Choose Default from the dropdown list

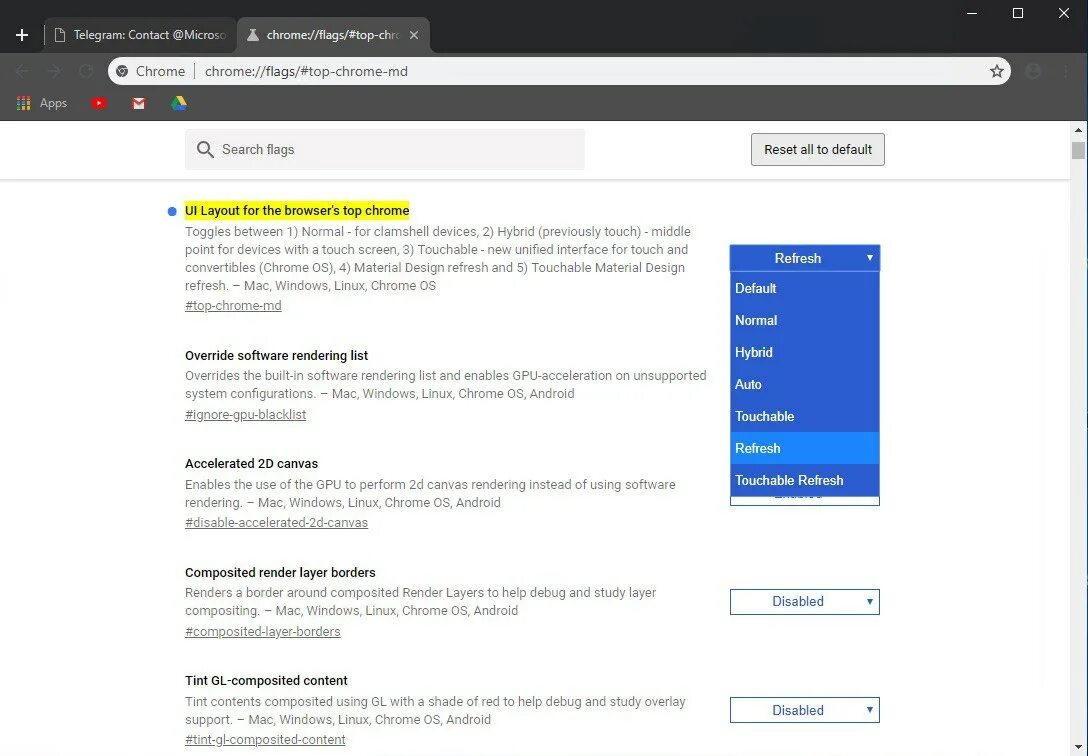(805, 289)
